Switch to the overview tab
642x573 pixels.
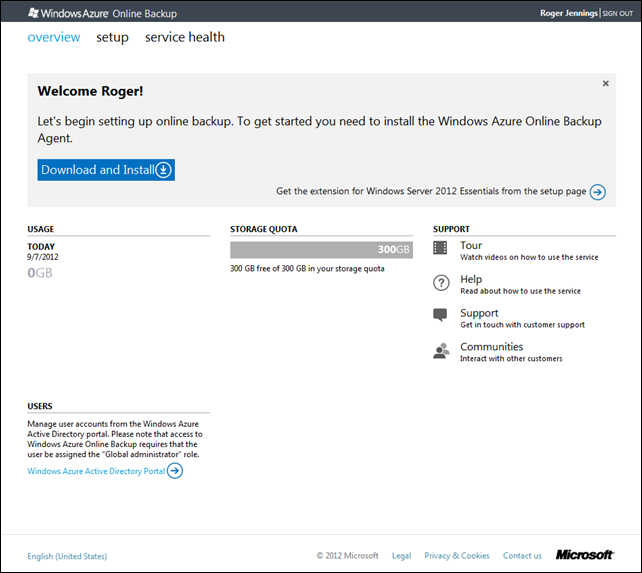(54, 37)
